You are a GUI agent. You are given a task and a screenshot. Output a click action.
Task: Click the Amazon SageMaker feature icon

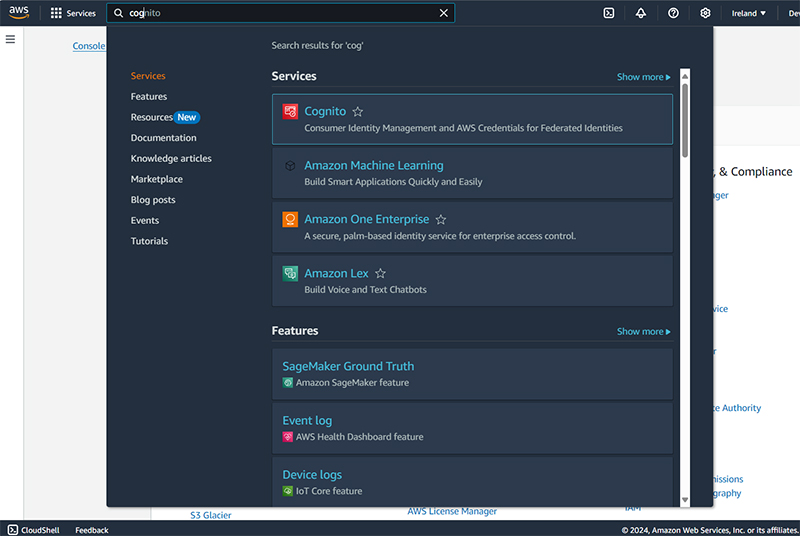[x=288, y=382]
